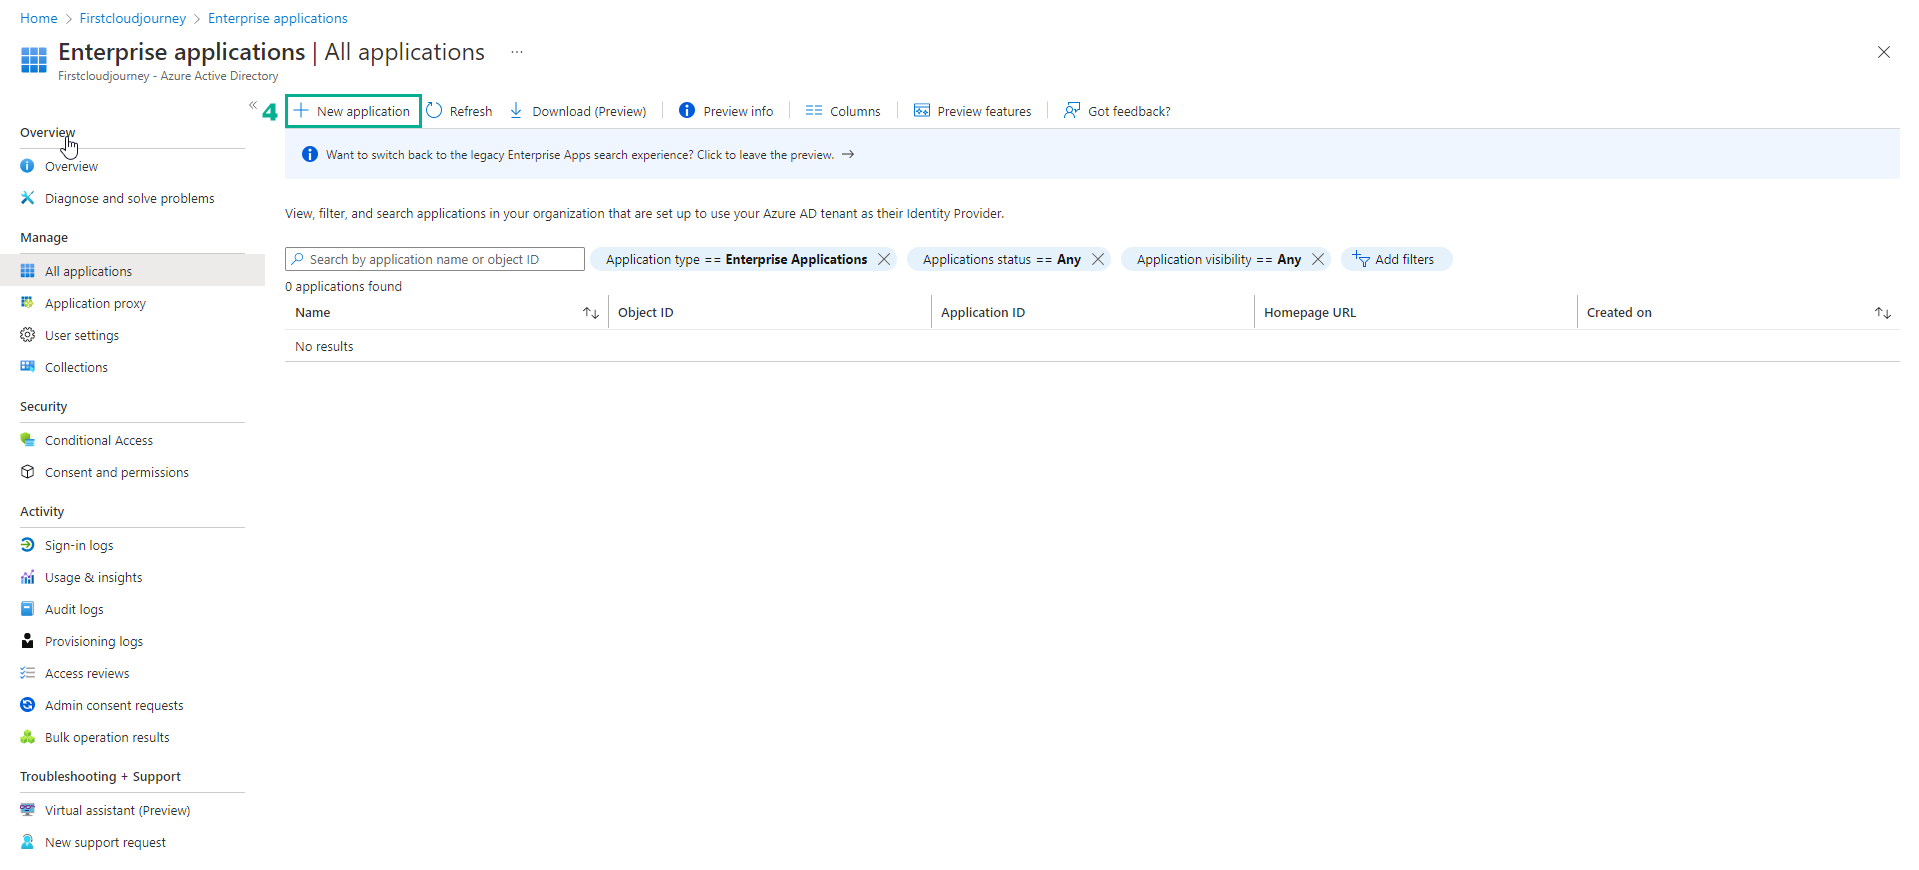The width and height of the screenshot is (1919, 870).
Task: Open Firstcloudjourney breadcrumb link
Action: click(x=133, y=18)
